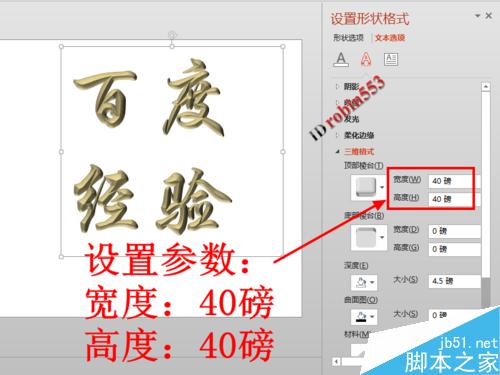Click the top bevel 高度(H) field
The width and height of the screenshot is (500, 375).
click(454, 199)
